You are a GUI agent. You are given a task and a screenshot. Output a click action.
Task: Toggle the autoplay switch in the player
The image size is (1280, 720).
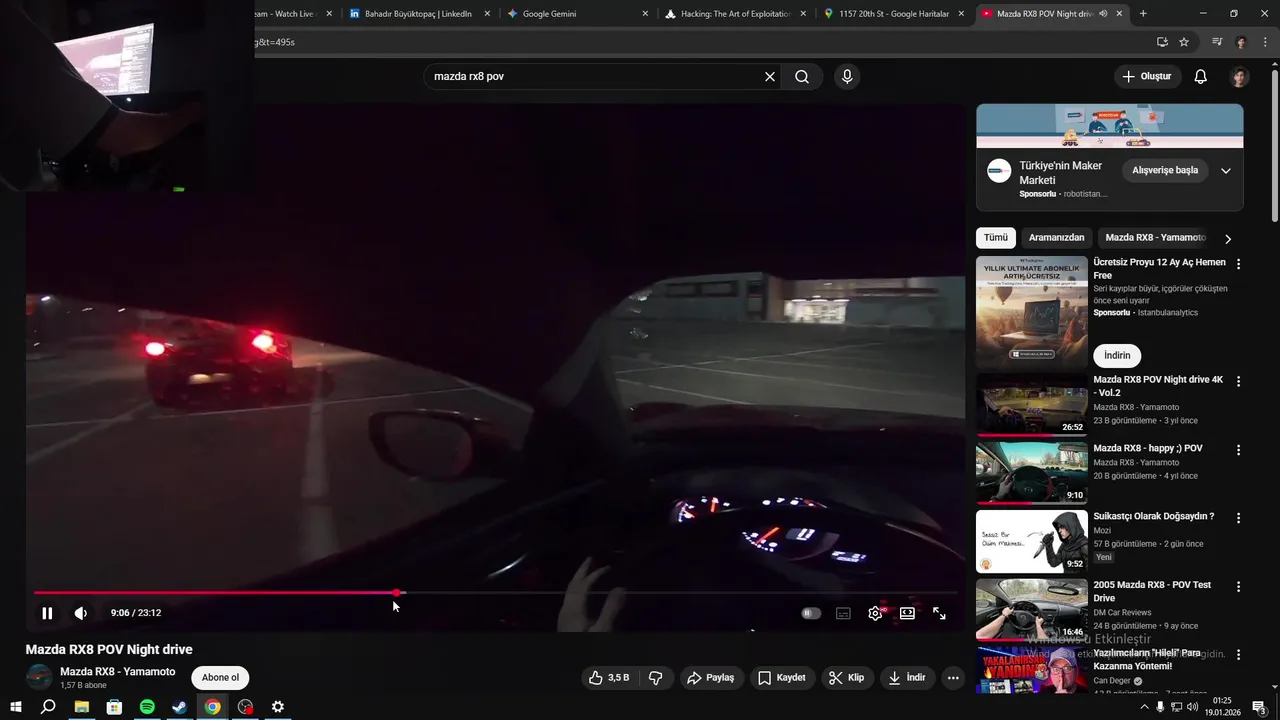click(811, 613)
